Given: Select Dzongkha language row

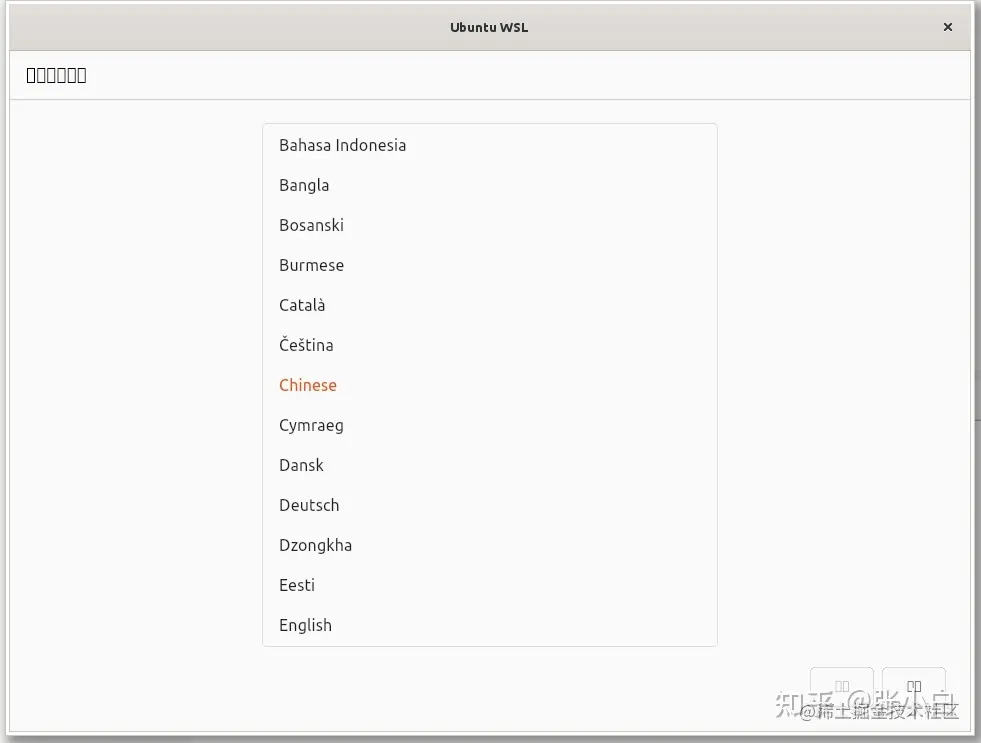Looking at the screenshot, I should click(x=489, y=545).
